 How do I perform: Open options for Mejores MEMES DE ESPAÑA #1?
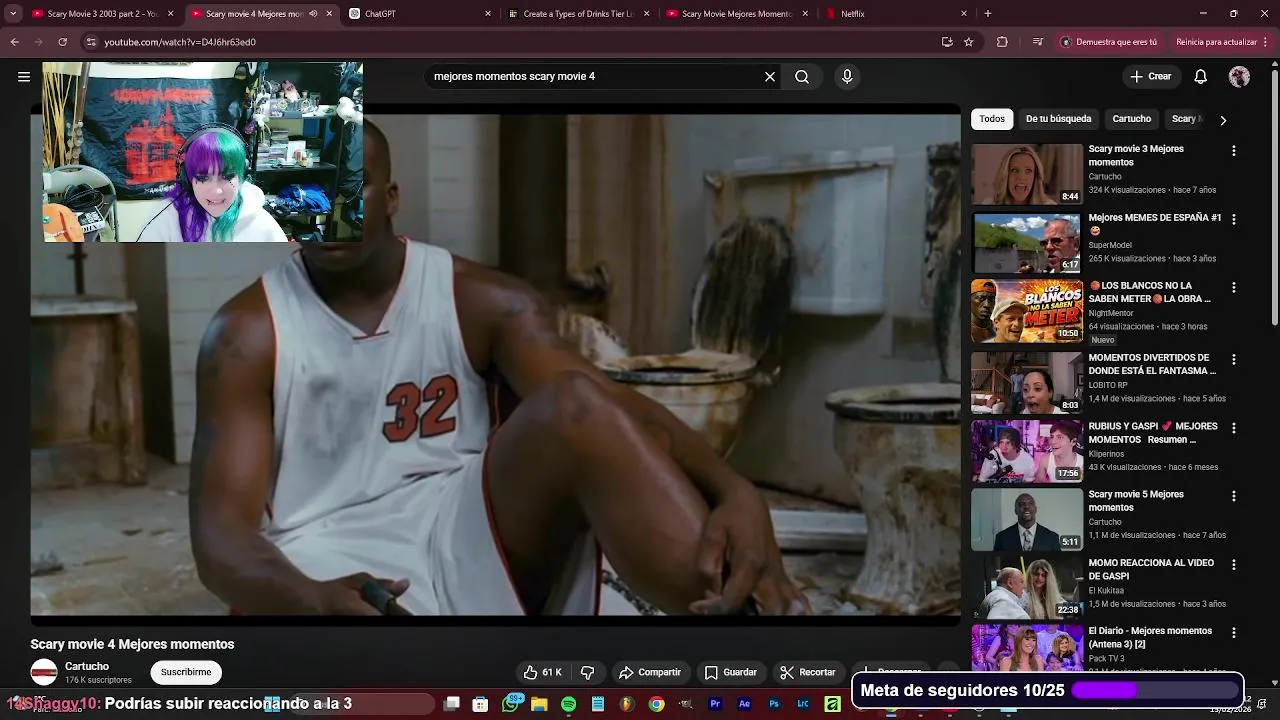pyautogui.click(x=1233, y=218)
